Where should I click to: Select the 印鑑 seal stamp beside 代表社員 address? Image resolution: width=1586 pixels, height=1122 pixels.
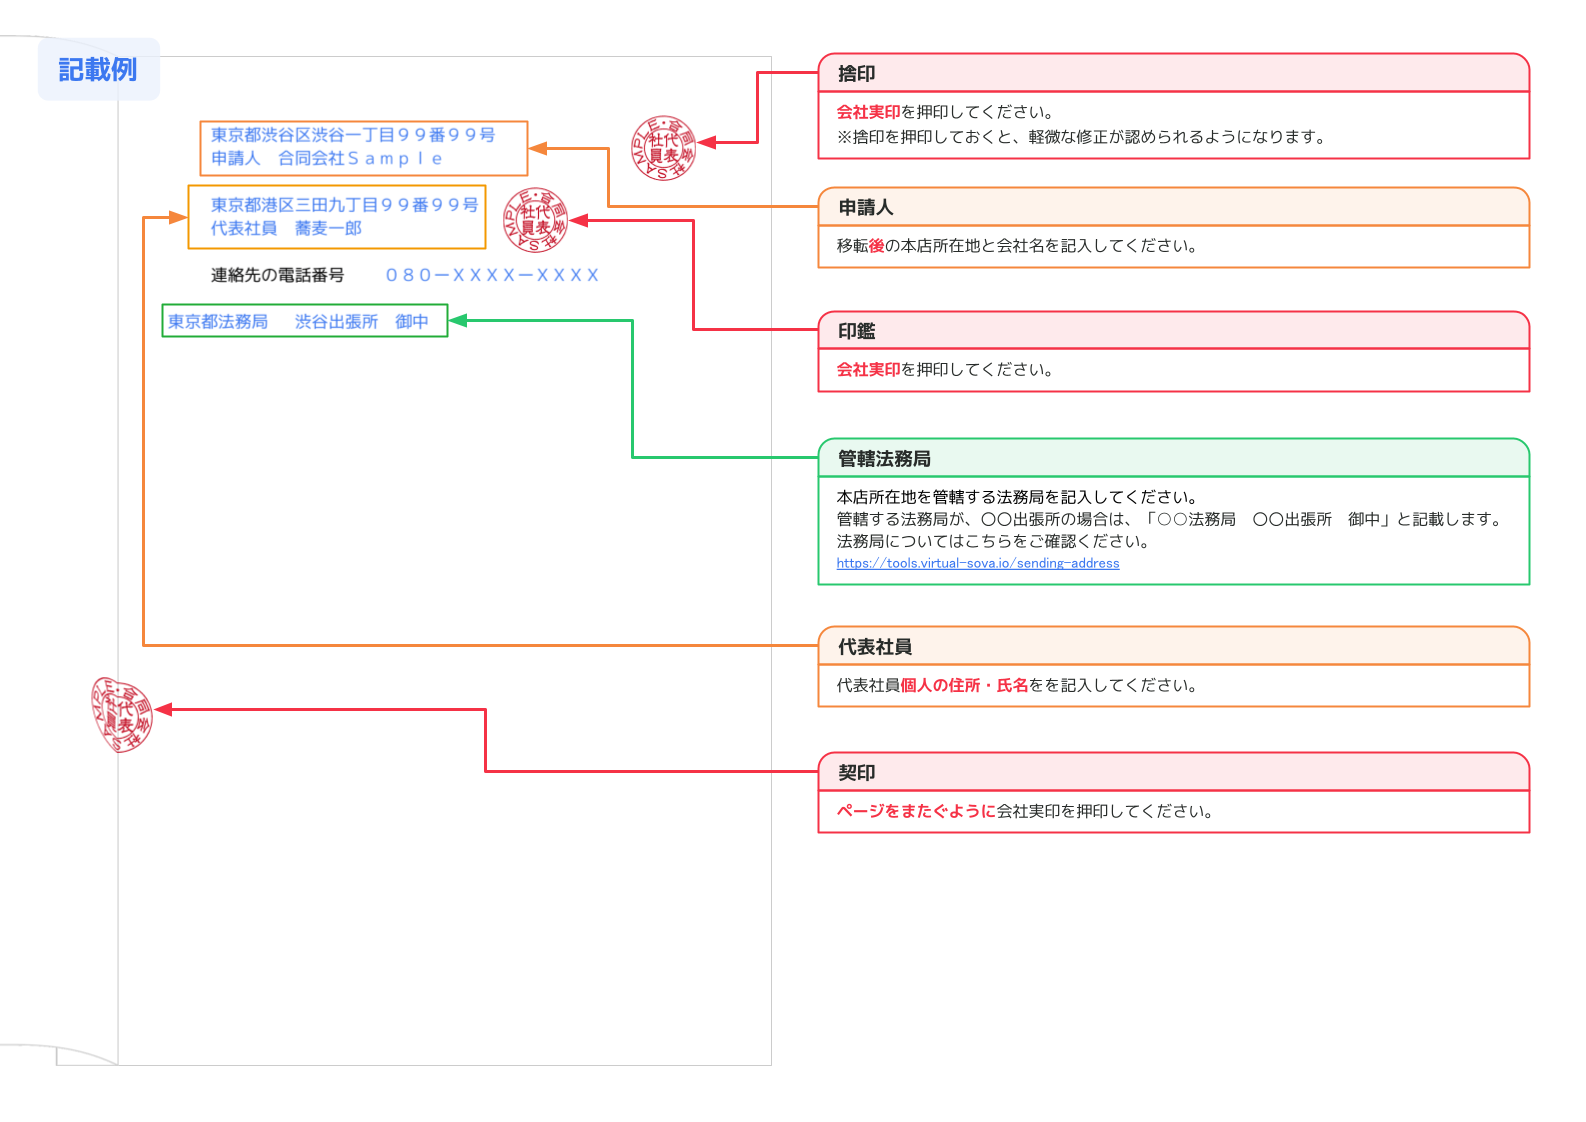tap(535, 220)
